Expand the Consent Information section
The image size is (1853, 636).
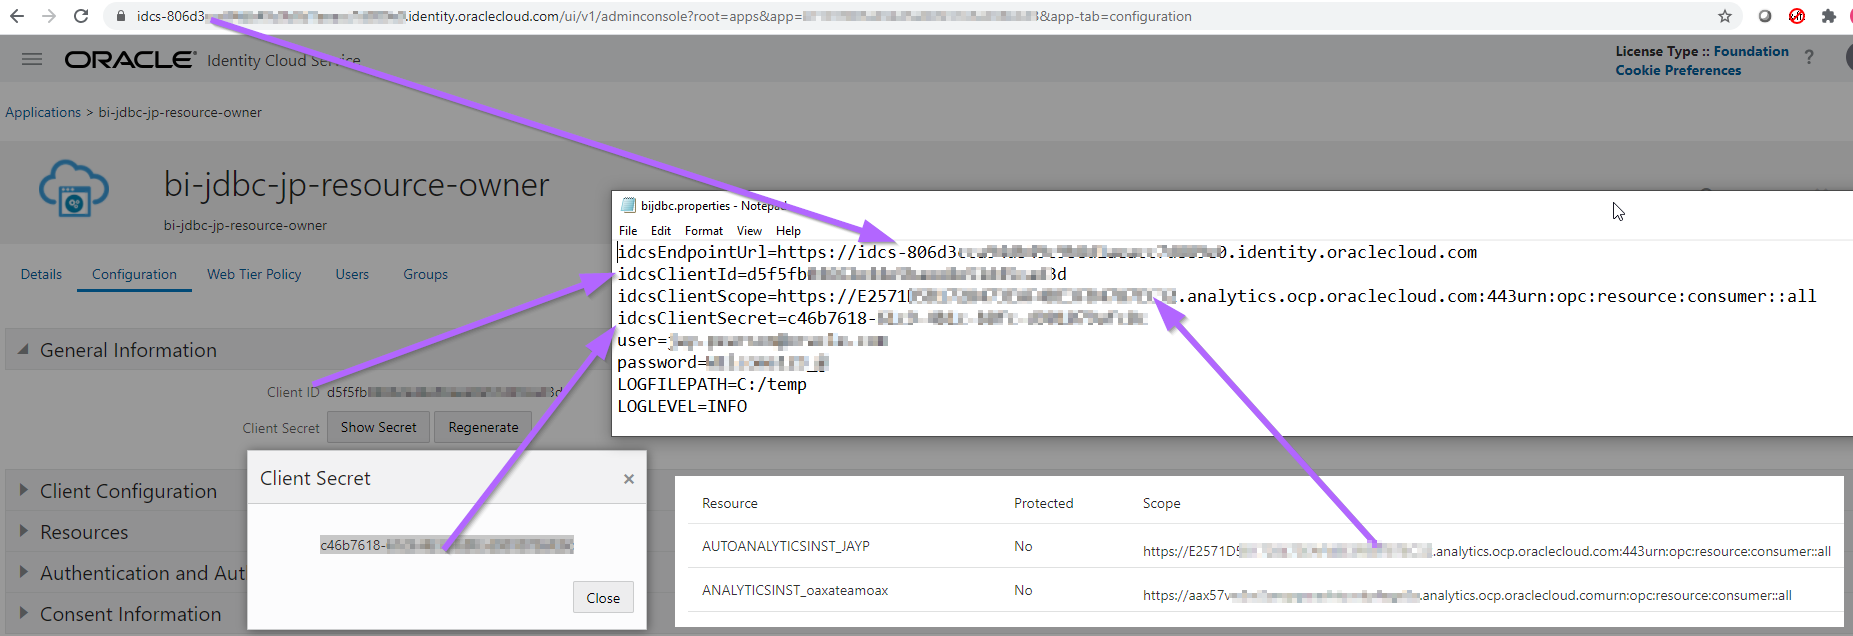click(23, 613)
